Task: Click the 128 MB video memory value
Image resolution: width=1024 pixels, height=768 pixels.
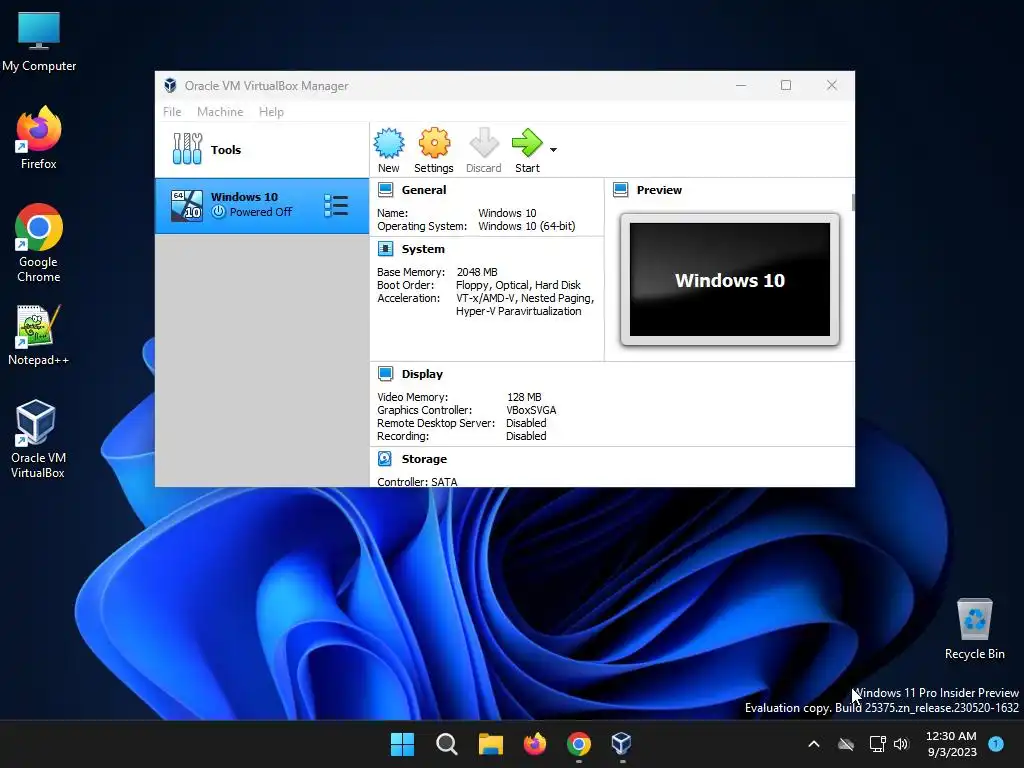Action: (524, 397)
